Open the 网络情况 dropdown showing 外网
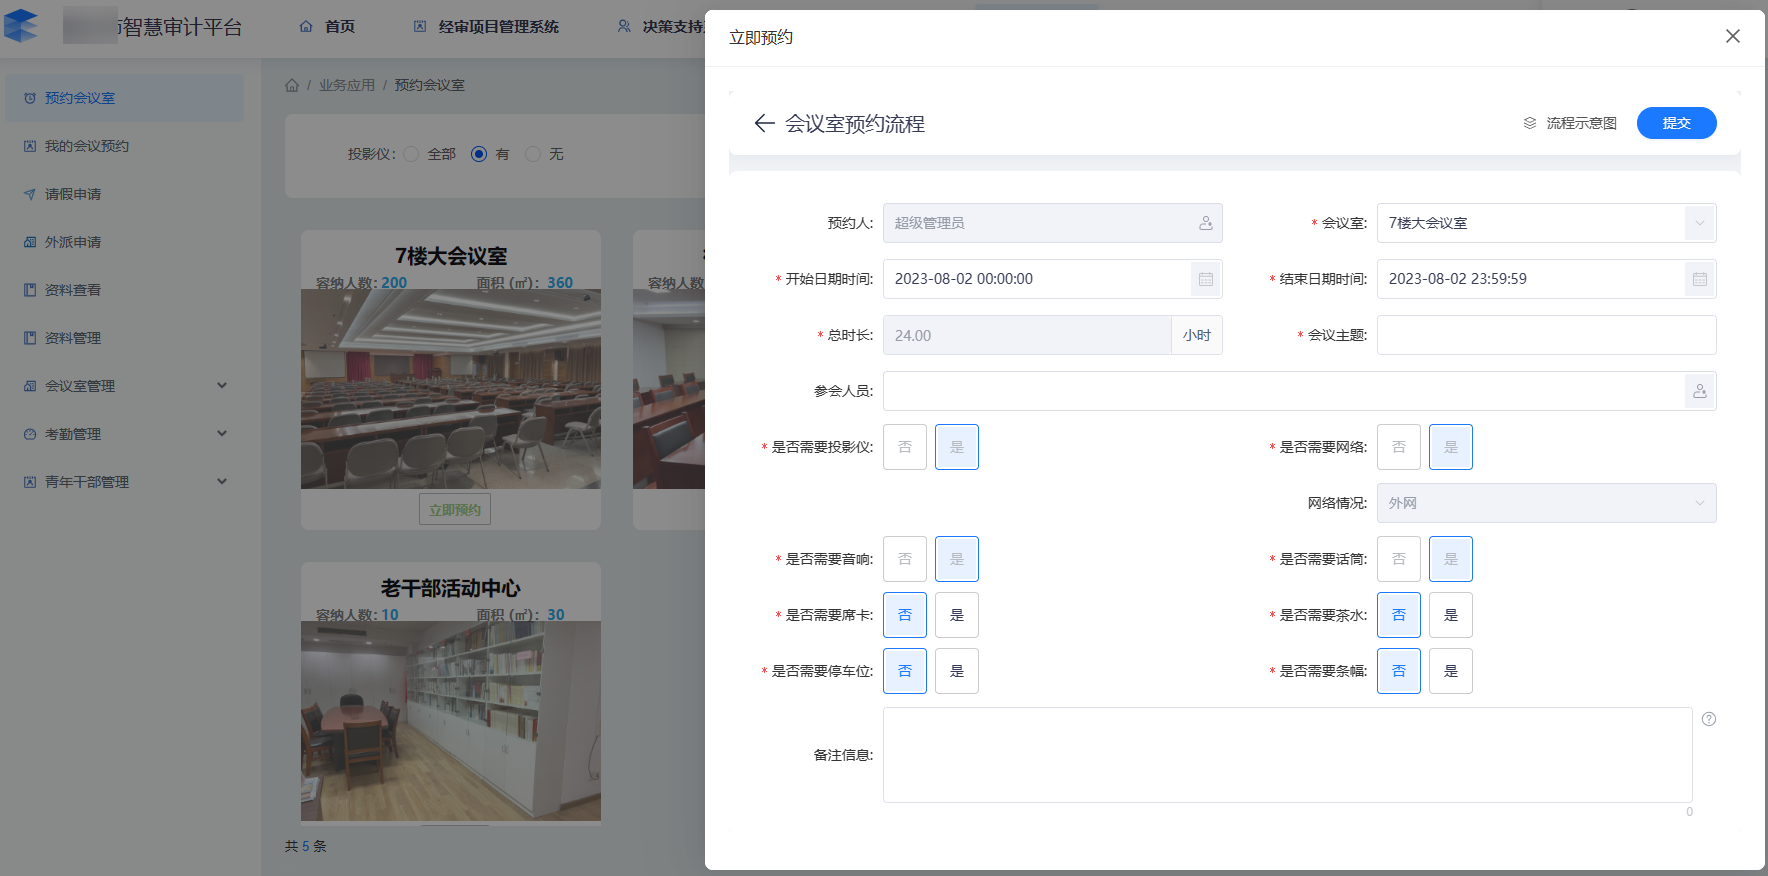Screen dimensions: 1768x876 1546,503
